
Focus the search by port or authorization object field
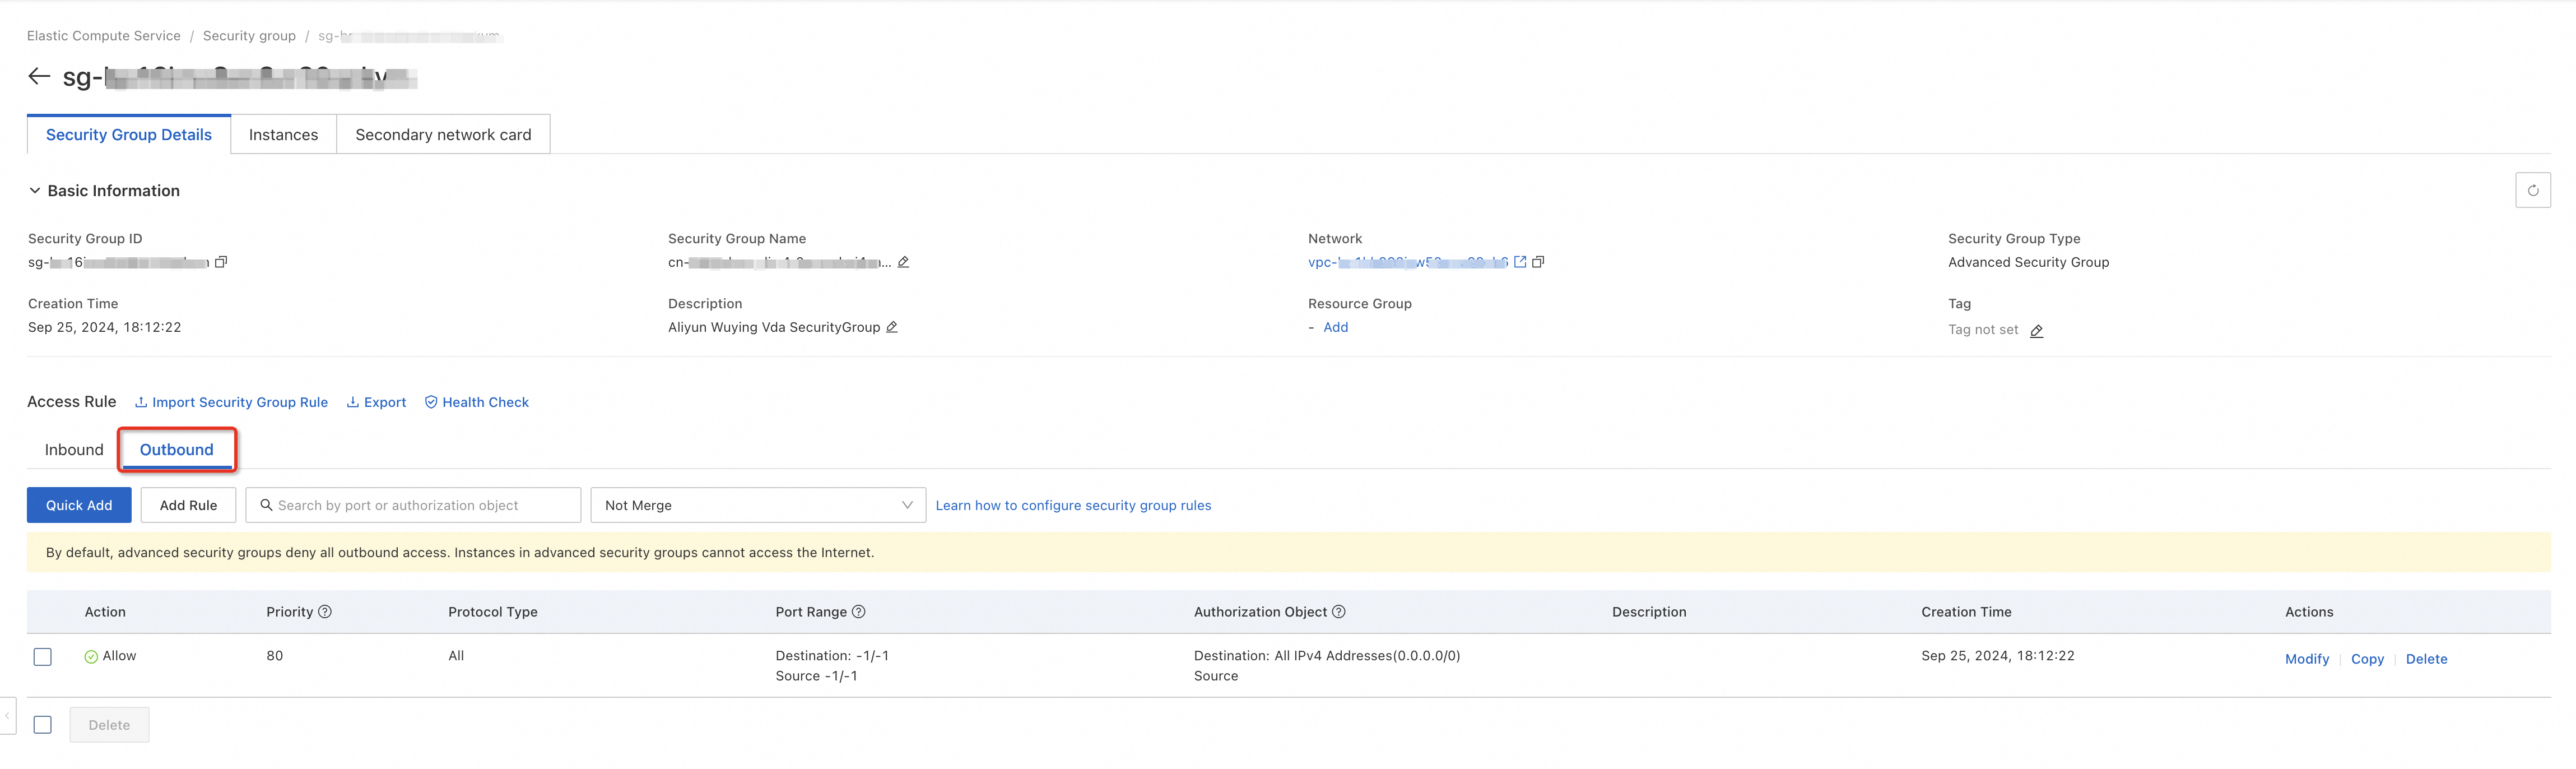click(413, 505)
